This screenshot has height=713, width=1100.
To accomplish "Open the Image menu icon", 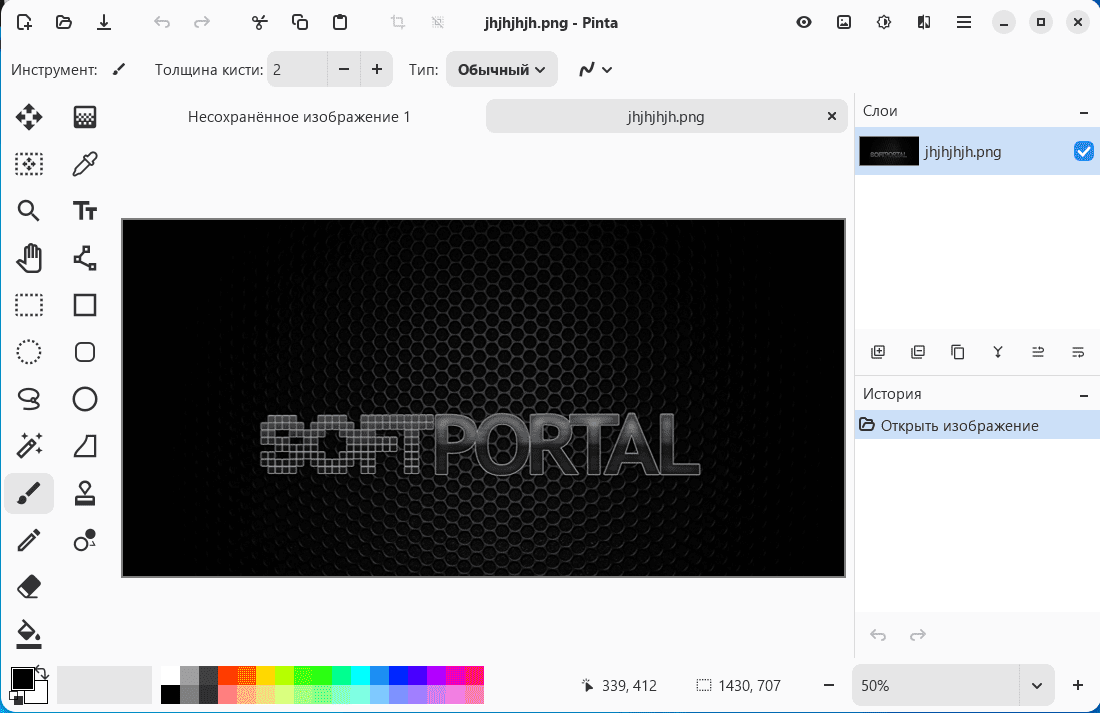I will pyautogui.click(x=844, y=22).
